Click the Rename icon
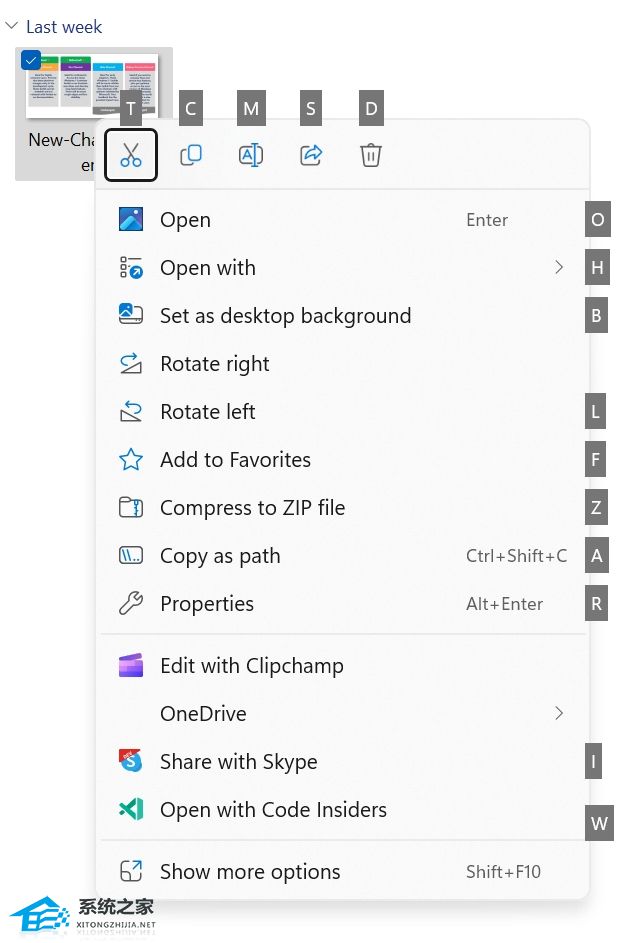The height and width of the screenshot is (943, 643). (251, 155)
